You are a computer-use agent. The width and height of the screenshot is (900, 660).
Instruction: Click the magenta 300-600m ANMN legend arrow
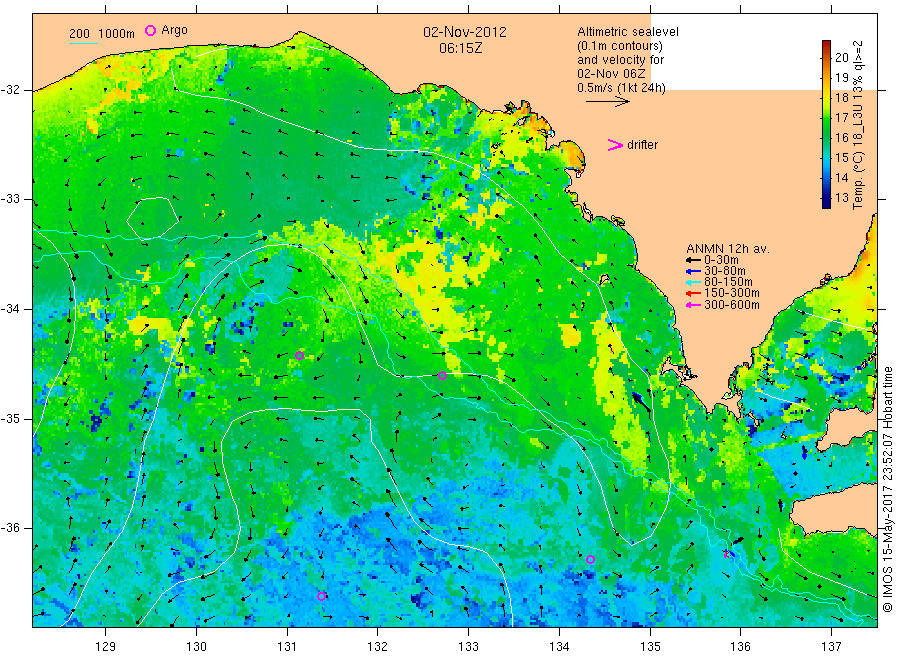(693, 305)
